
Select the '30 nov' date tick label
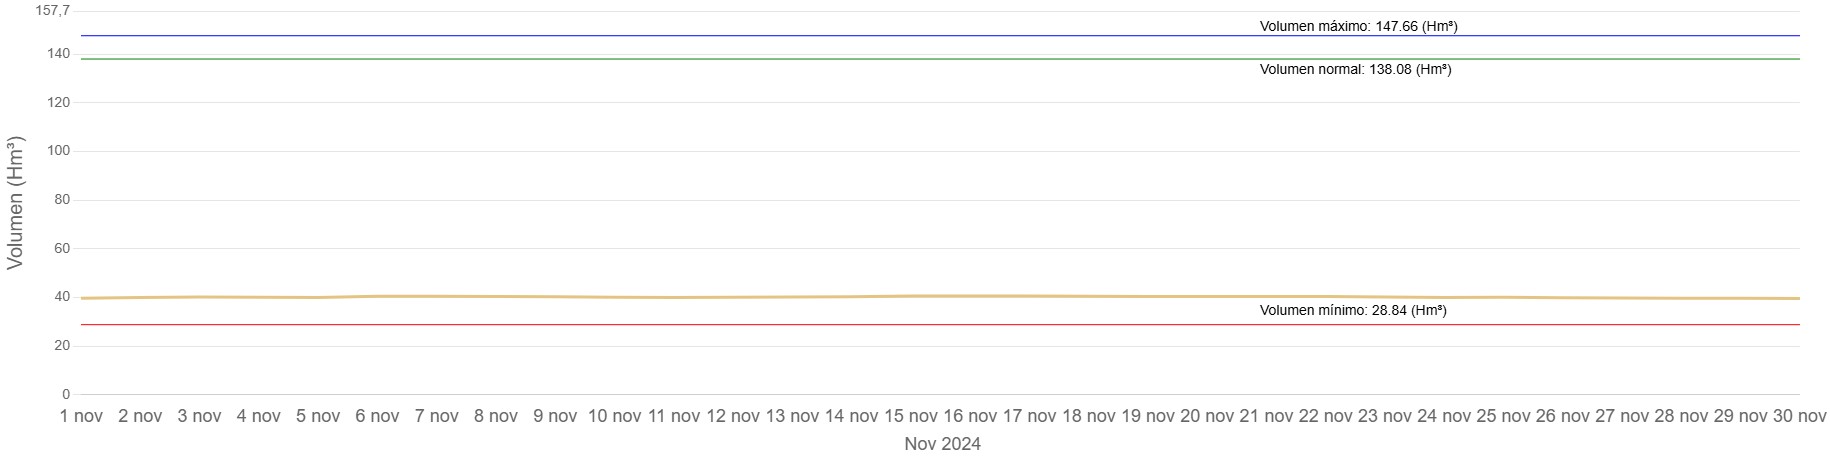1798,416
